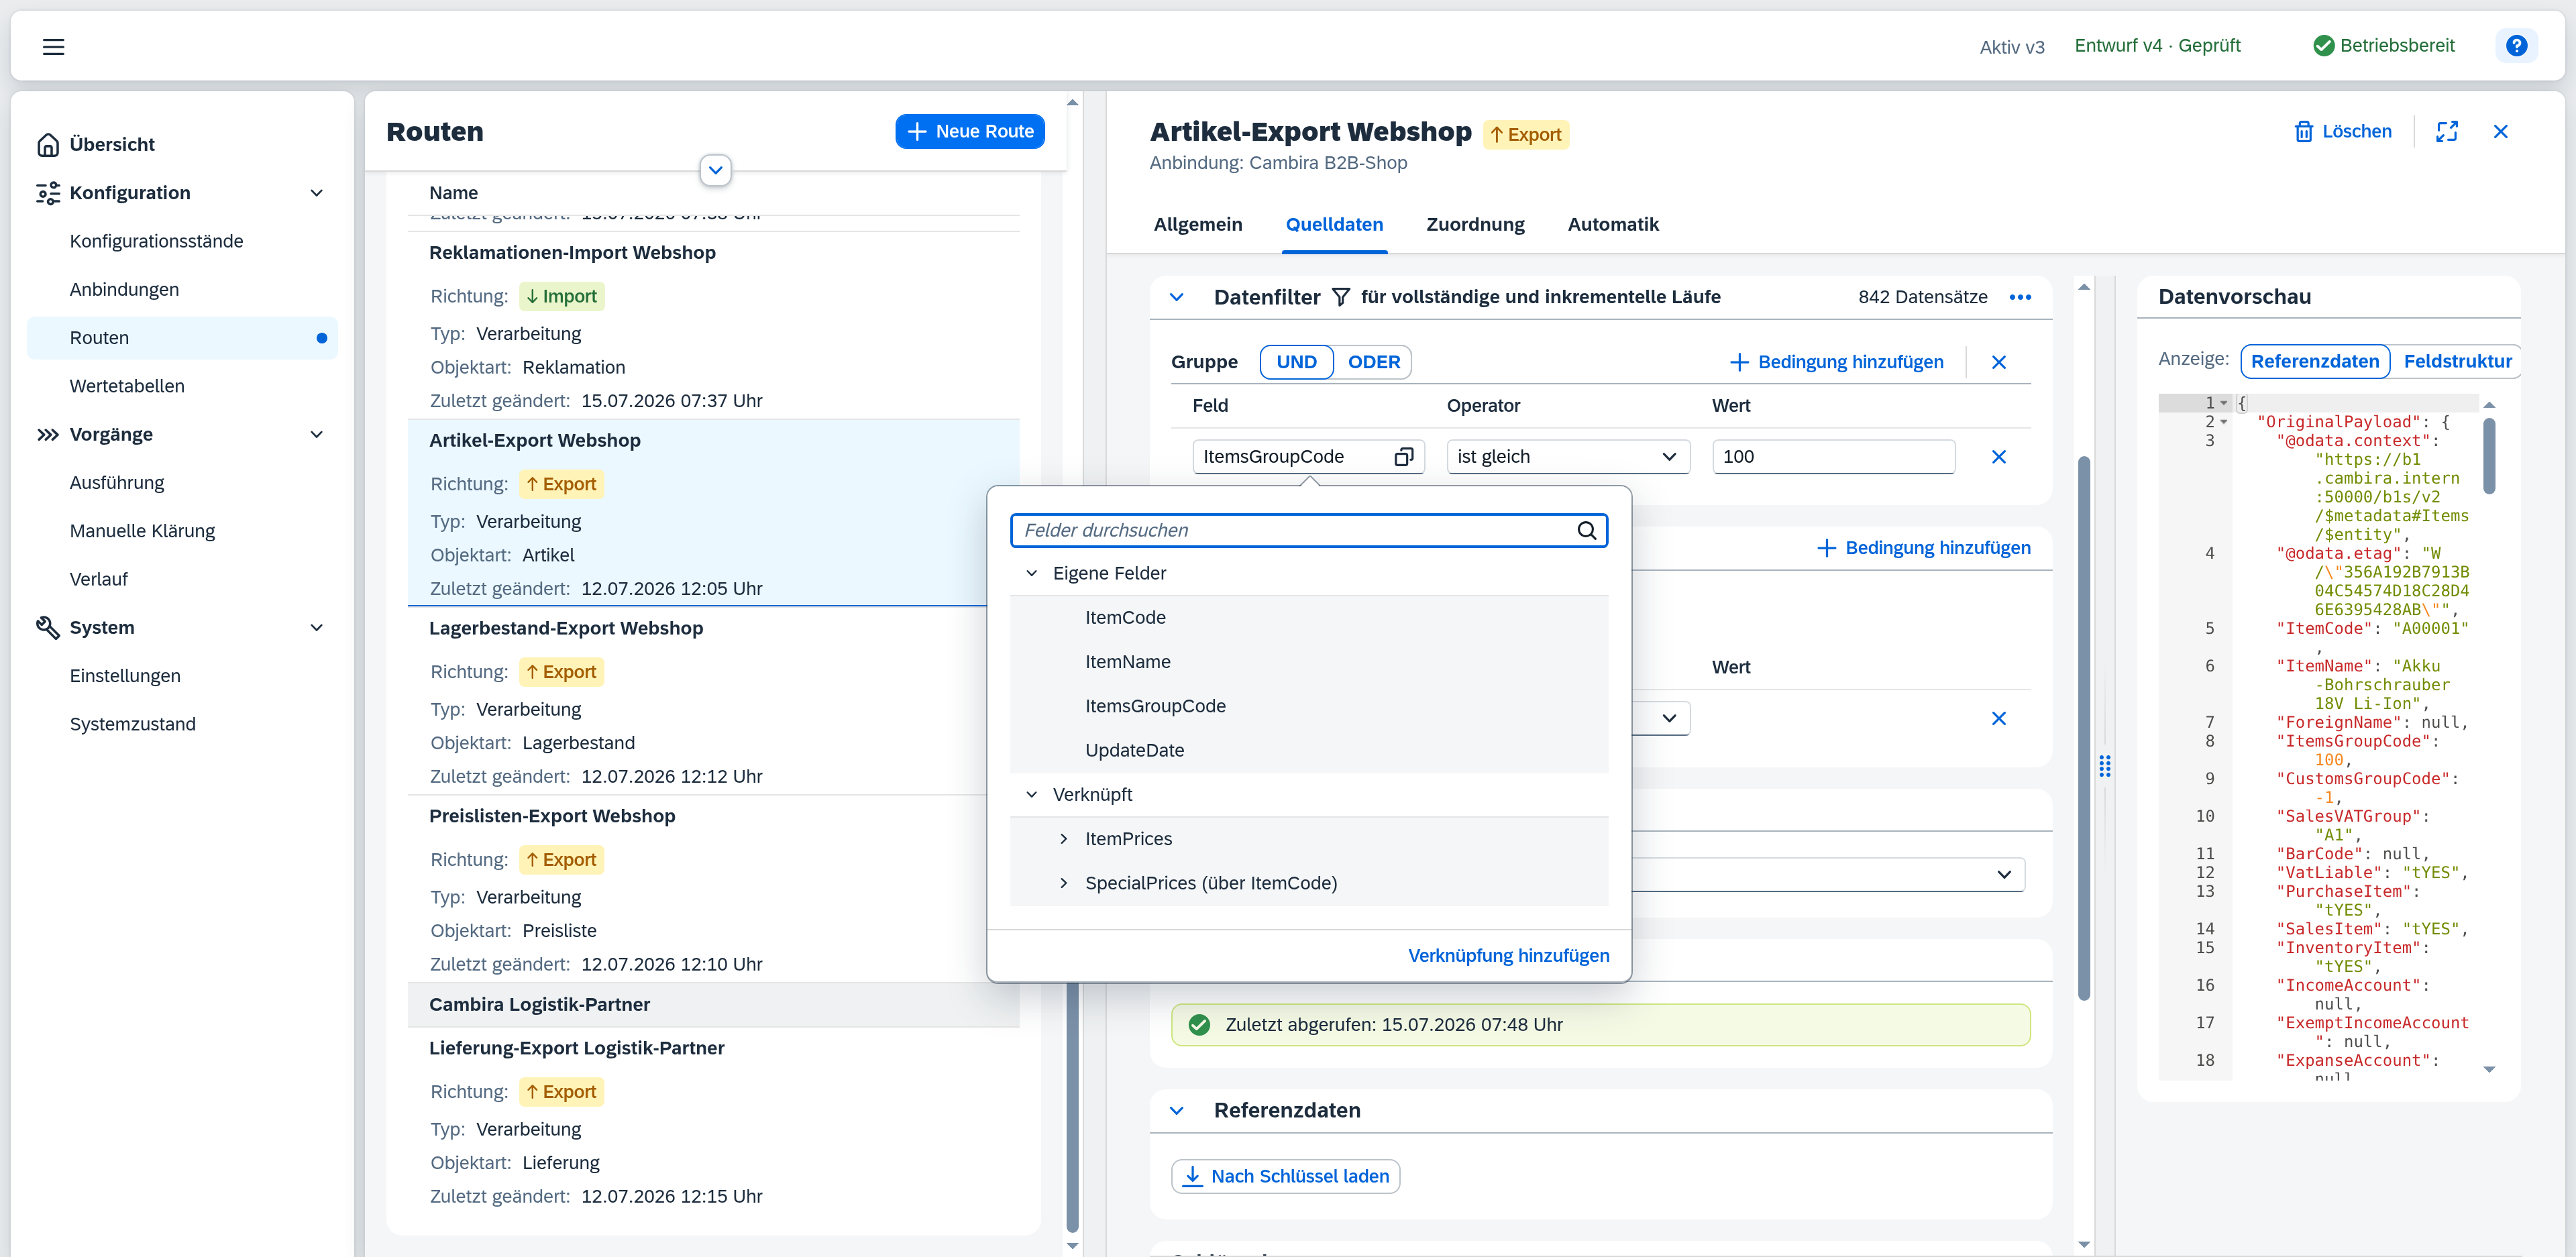Collapse Eigene Felder group
Viewport: 2576px width, 1257px height.
click(1031, 574)
